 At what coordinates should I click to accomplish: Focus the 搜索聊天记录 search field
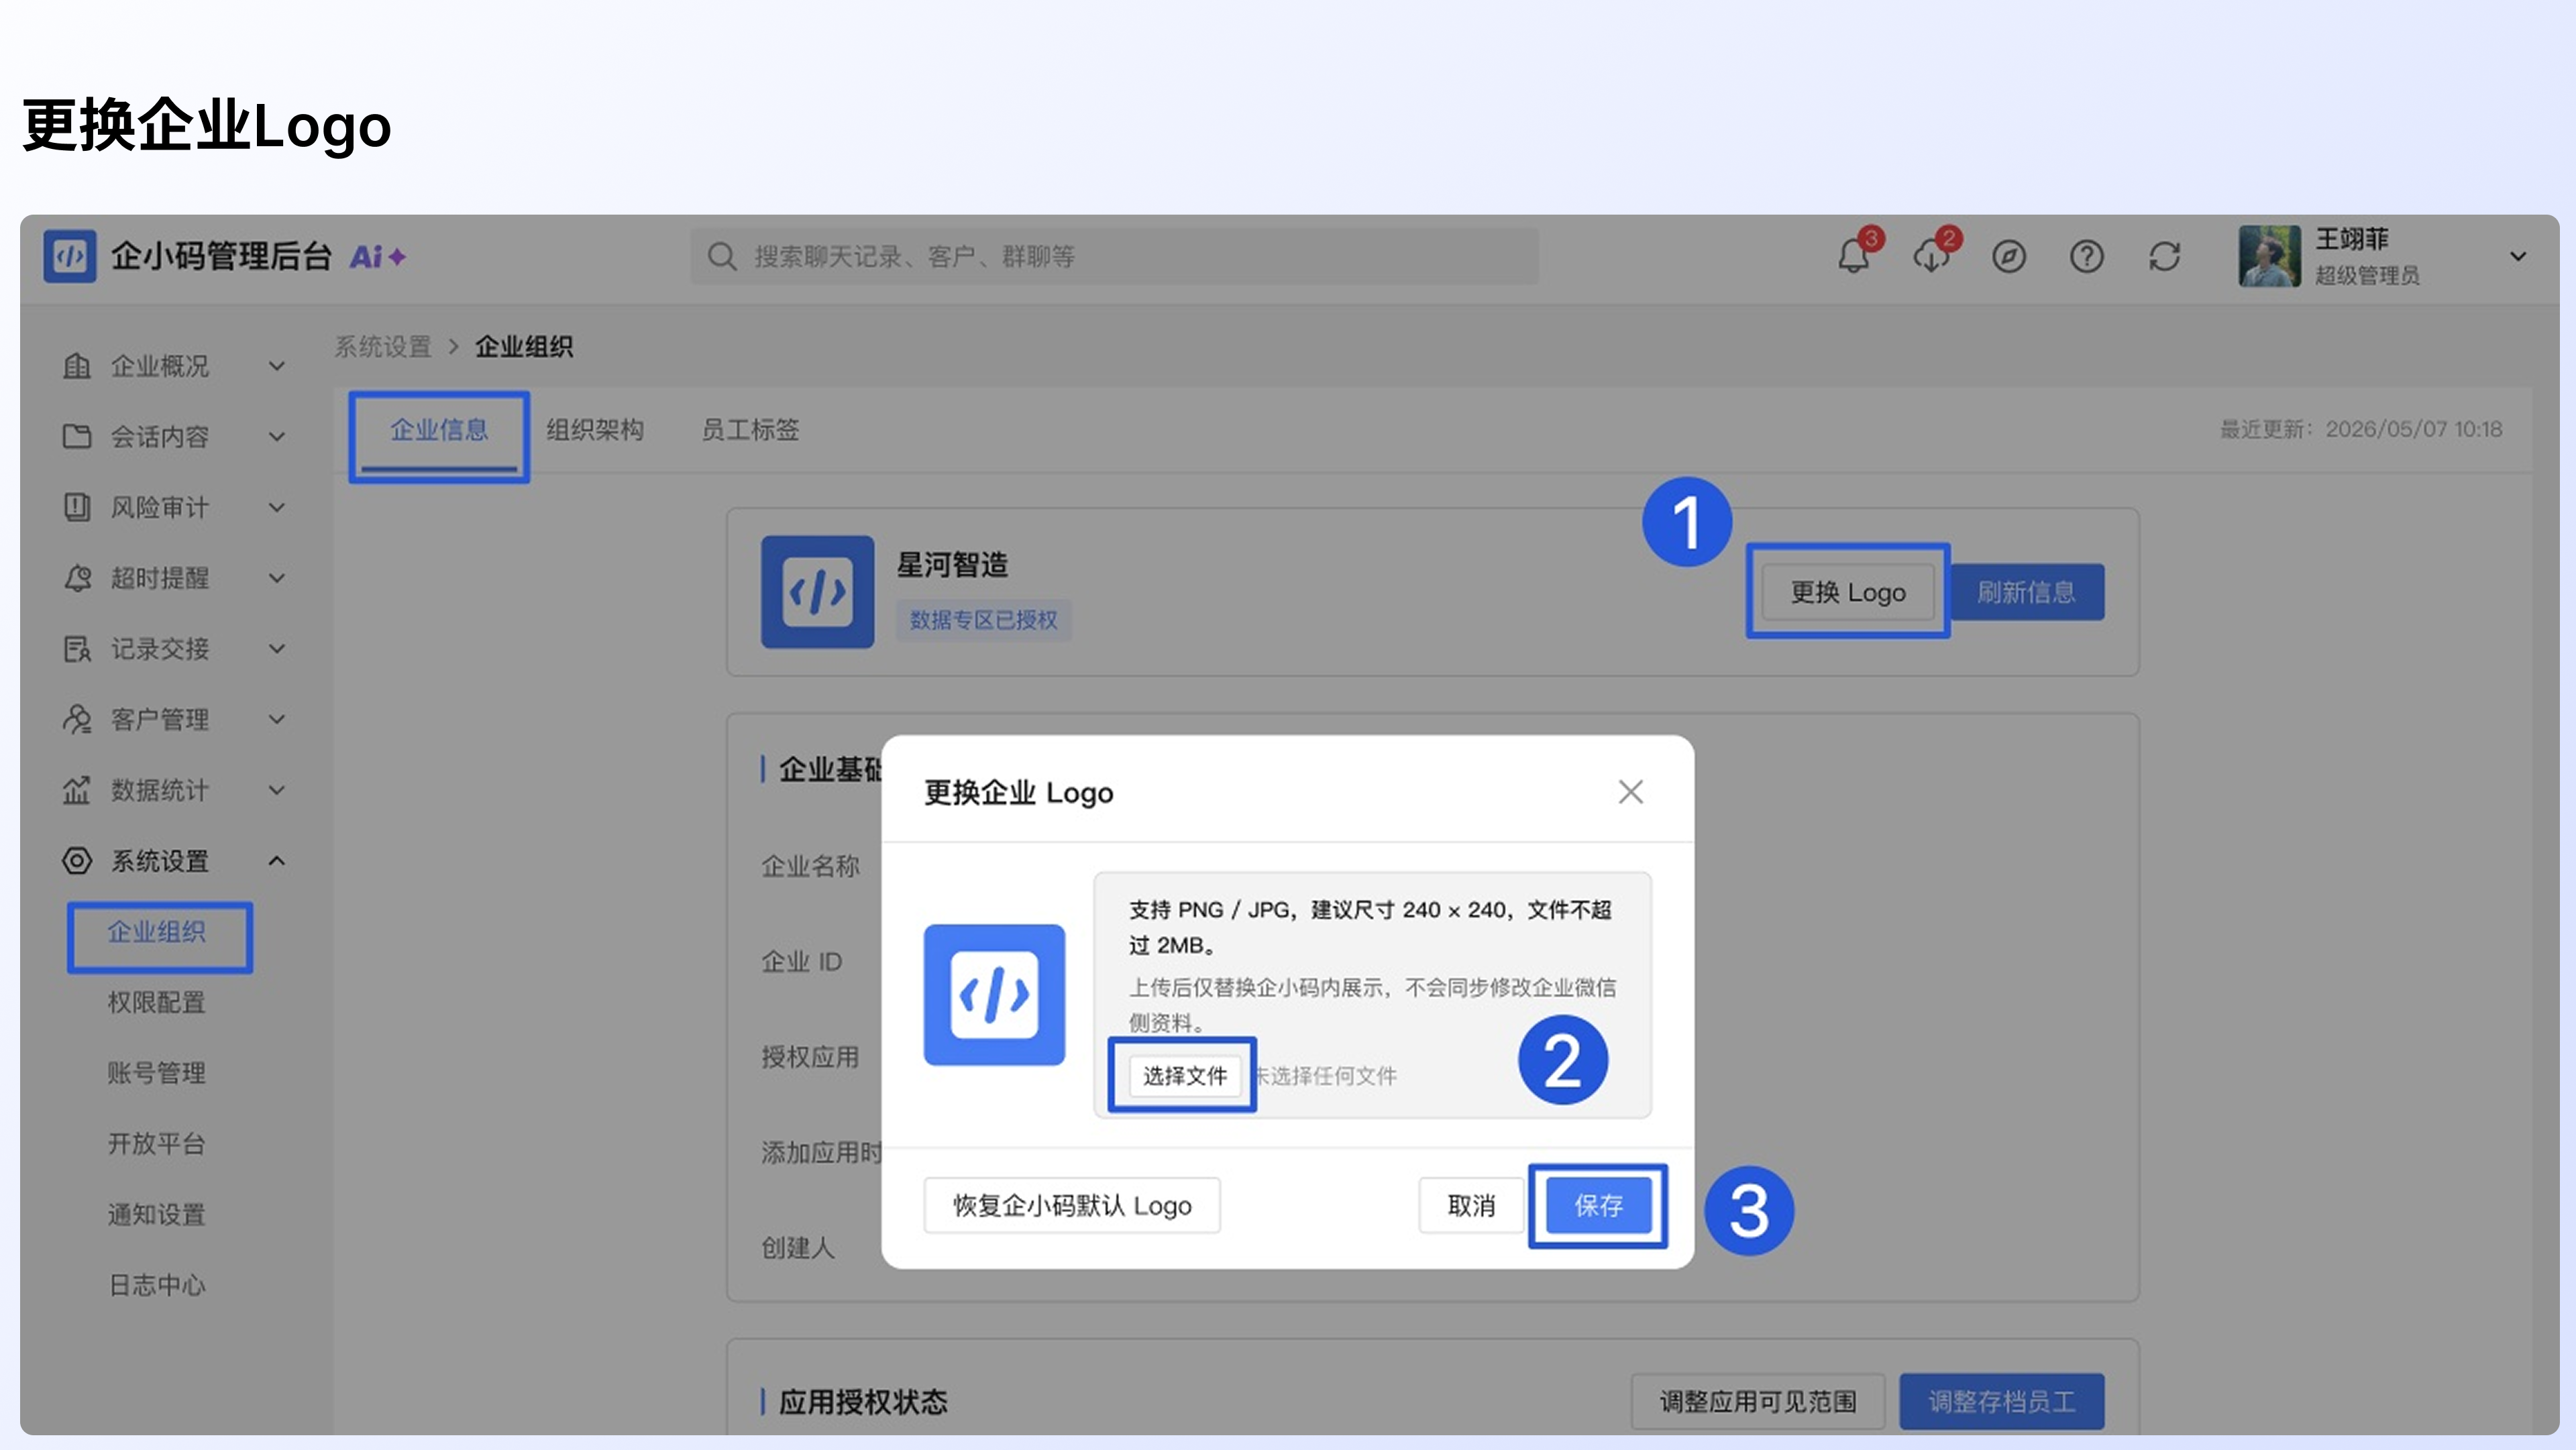(1114, 257)
